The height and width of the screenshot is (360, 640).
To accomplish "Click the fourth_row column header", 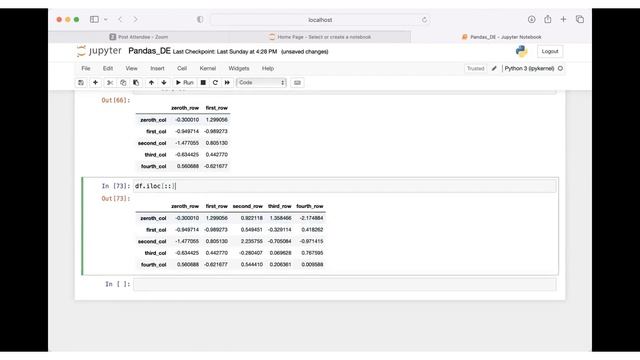I will coord(310,206).
